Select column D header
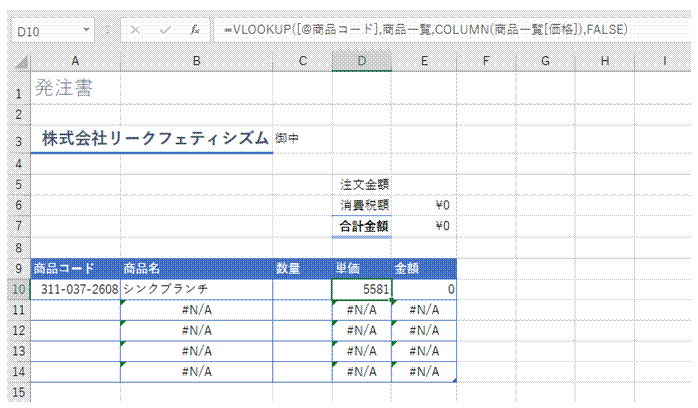 362,61
